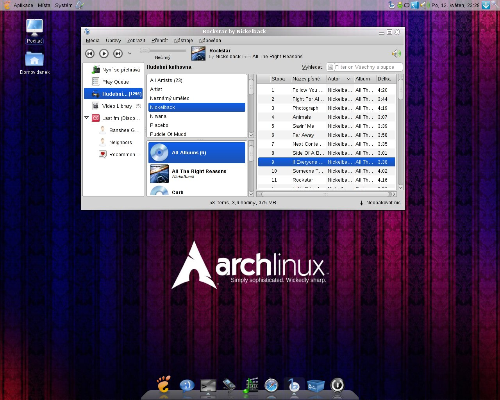
Task: Start playback with the Play button
Action: click(x=104, y=53)
